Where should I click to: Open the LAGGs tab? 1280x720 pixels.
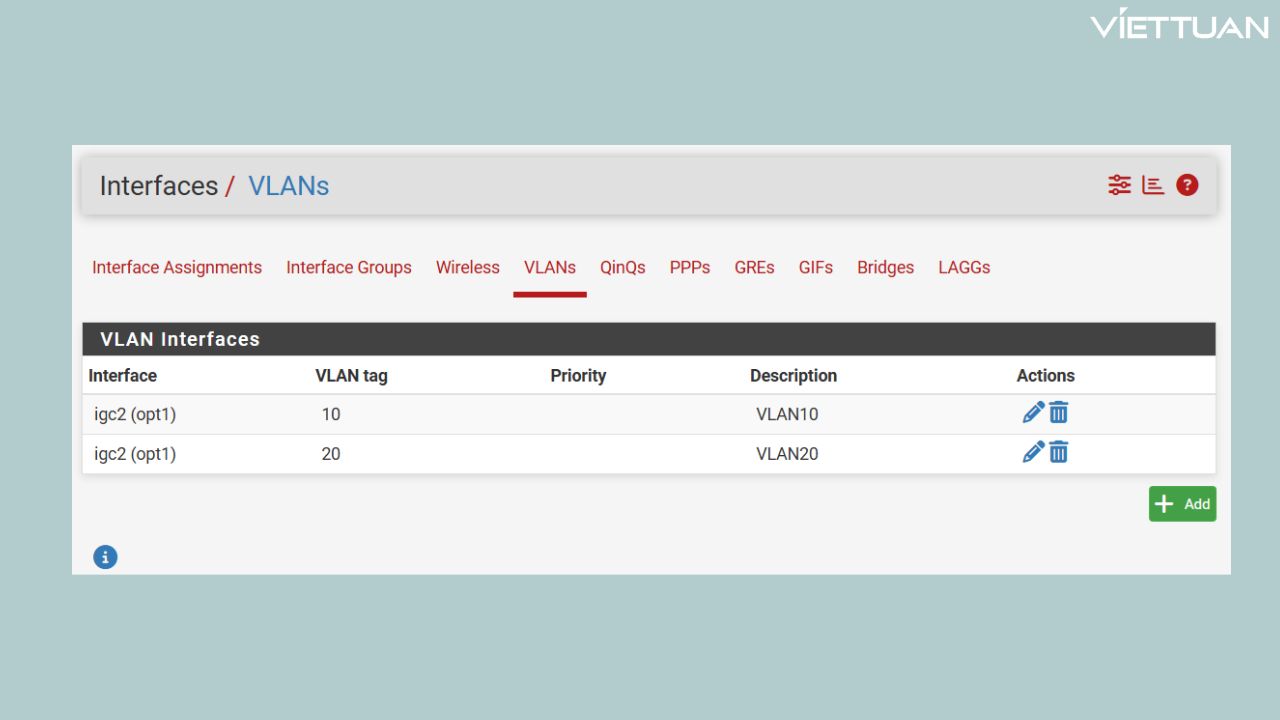(x=963, y=267)
